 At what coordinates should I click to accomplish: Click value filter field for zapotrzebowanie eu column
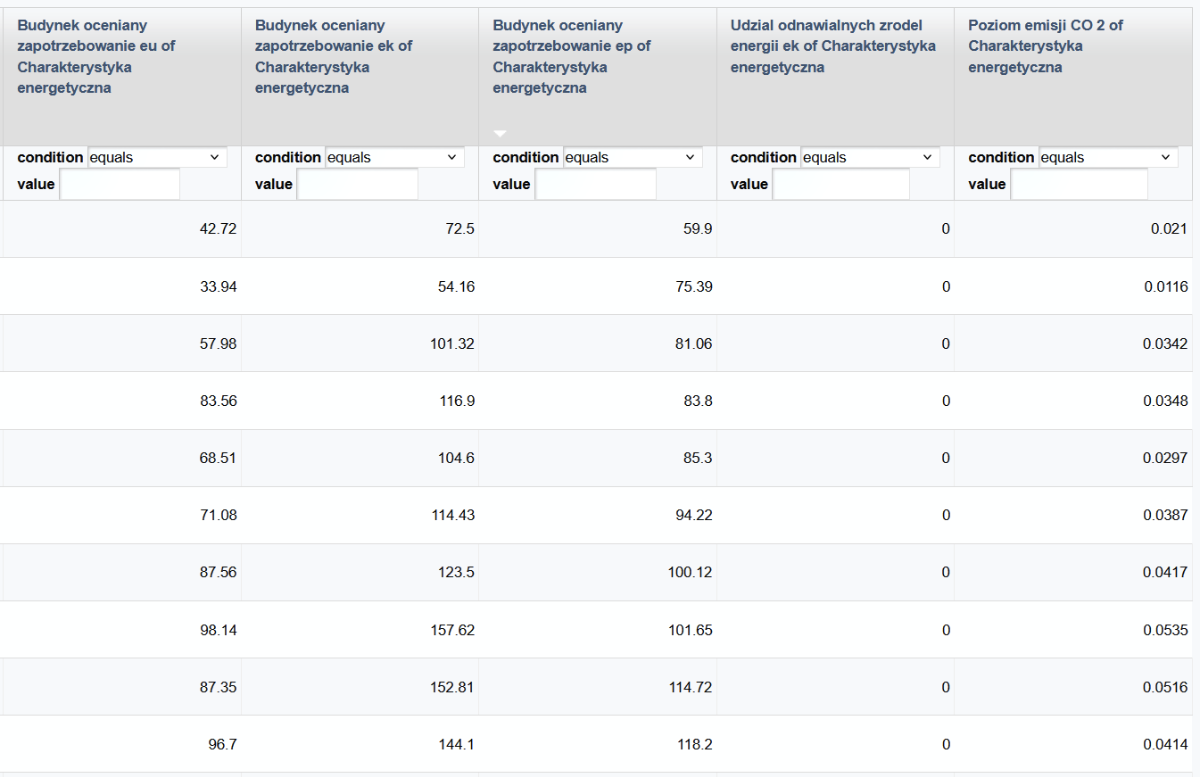point(120,184)
